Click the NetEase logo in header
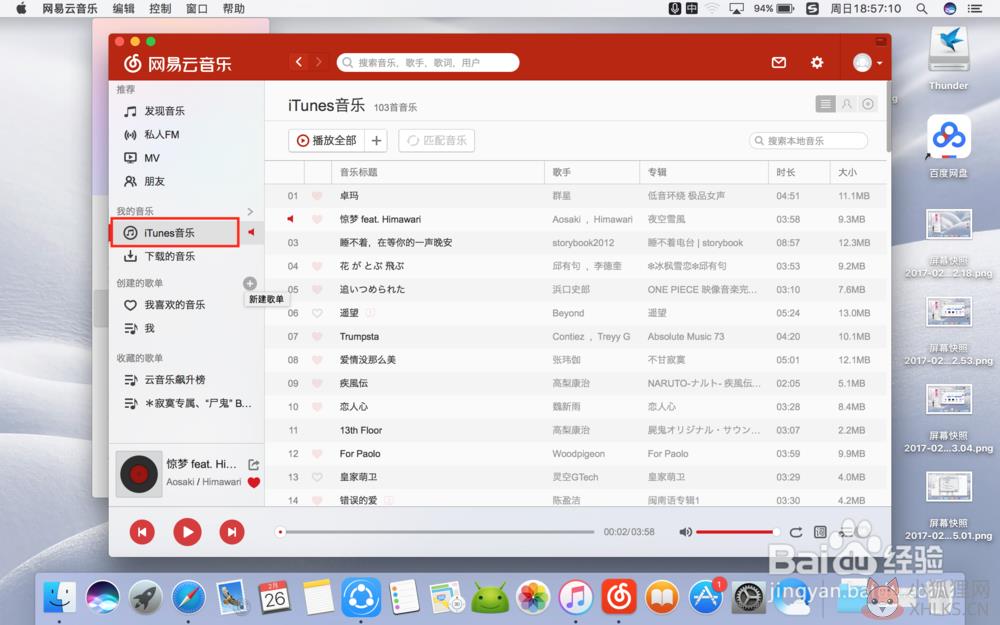The image size is (1000, 625). pyautogui.click(x=177, y=63)
